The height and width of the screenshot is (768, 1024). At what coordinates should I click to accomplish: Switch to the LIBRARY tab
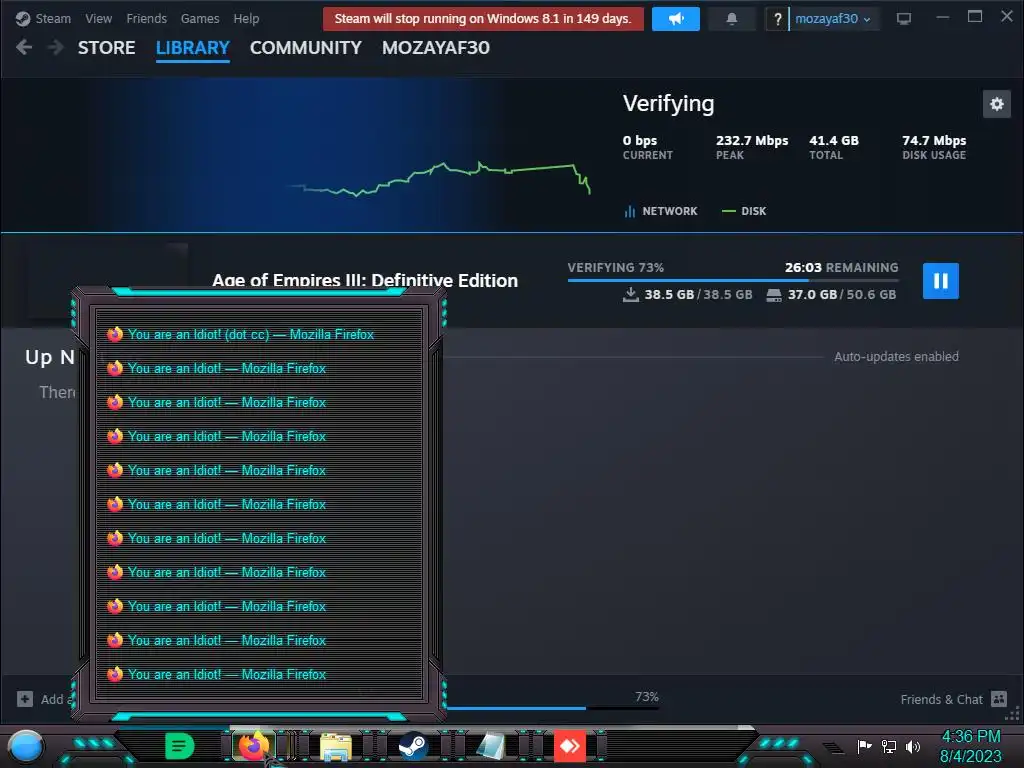click(x=193, y=48)
